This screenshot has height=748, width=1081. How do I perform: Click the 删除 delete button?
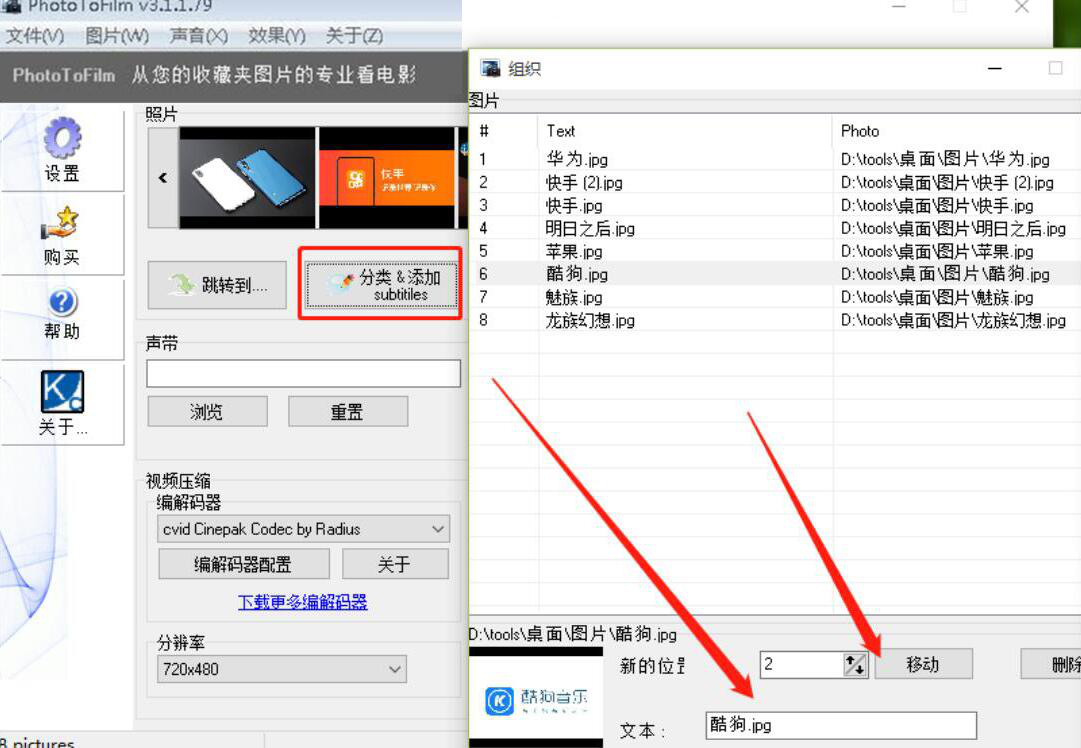click(1051, 664)
